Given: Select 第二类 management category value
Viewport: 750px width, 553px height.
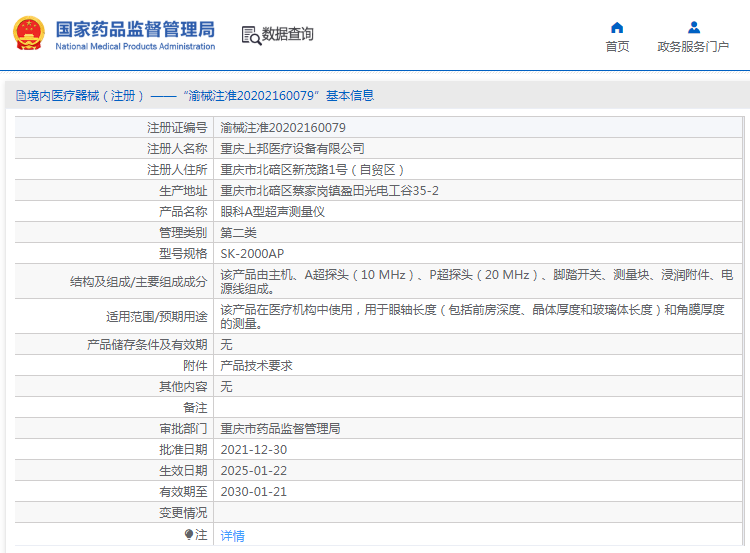Looking at the screenshot, I should tap(238, 233).
